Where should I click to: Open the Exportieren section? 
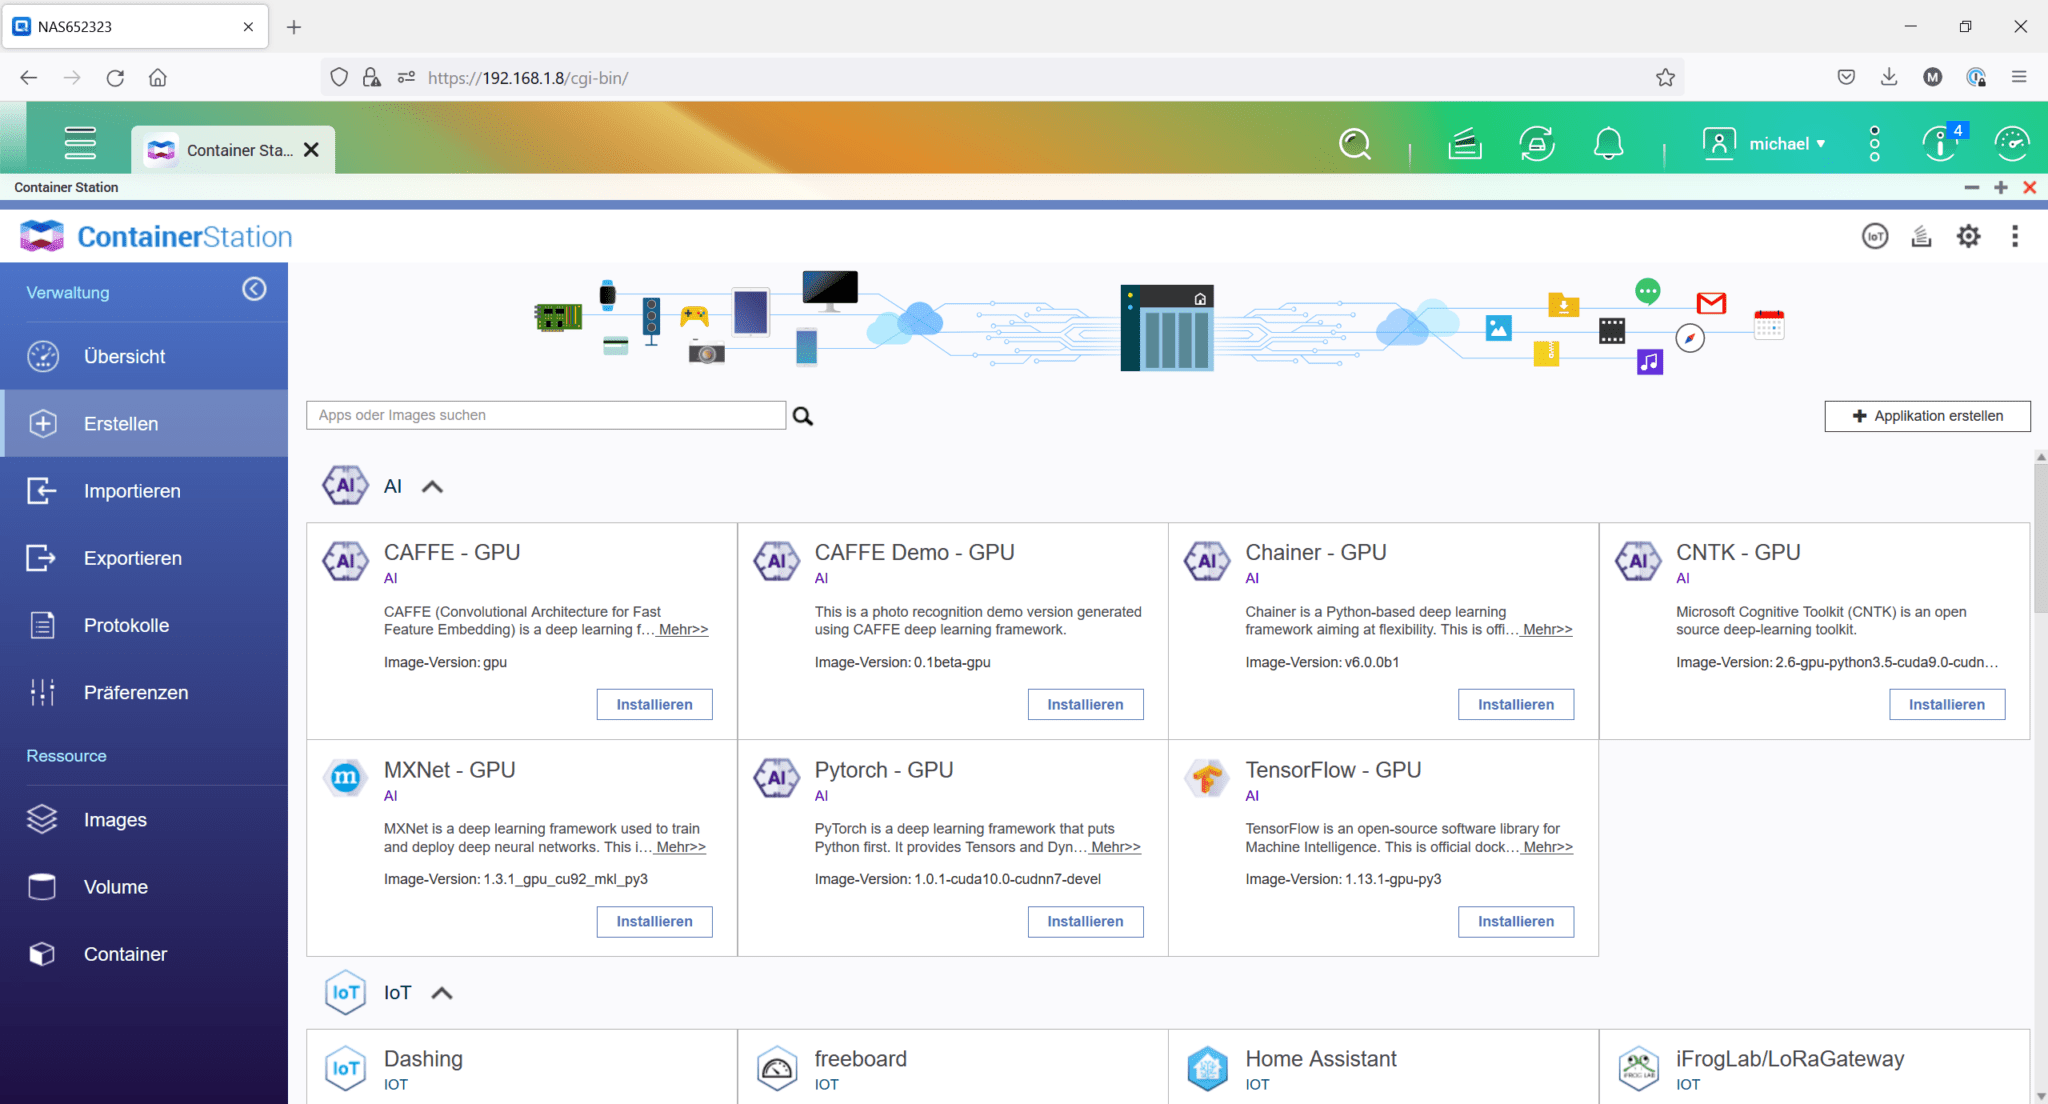tap(132, 558)
